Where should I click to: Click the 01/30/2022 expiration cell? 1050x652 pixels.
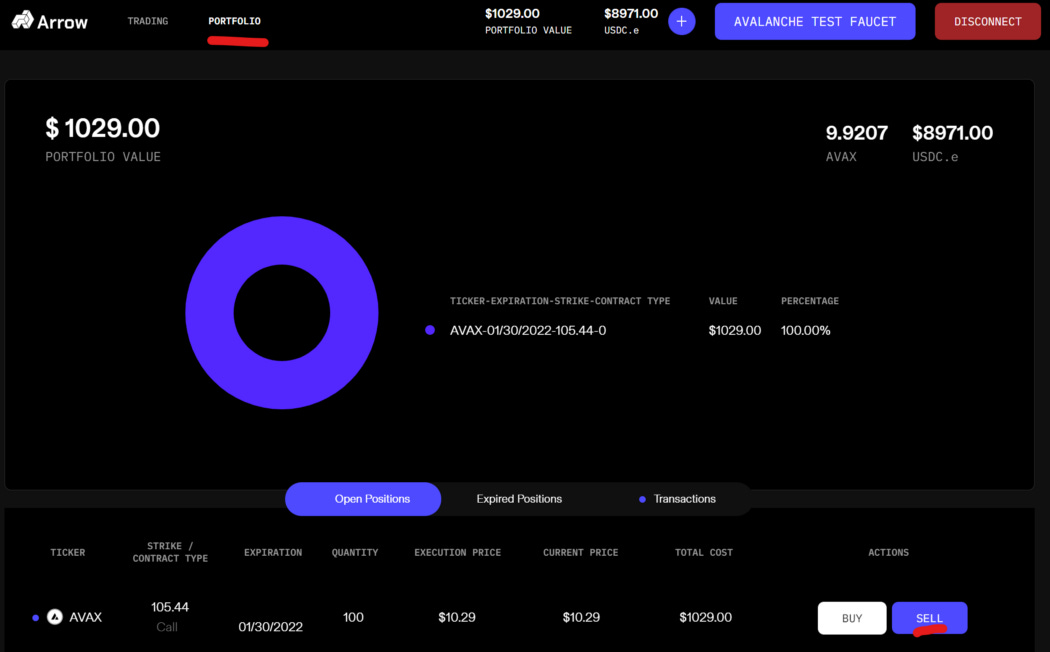[x=271, y=627]
